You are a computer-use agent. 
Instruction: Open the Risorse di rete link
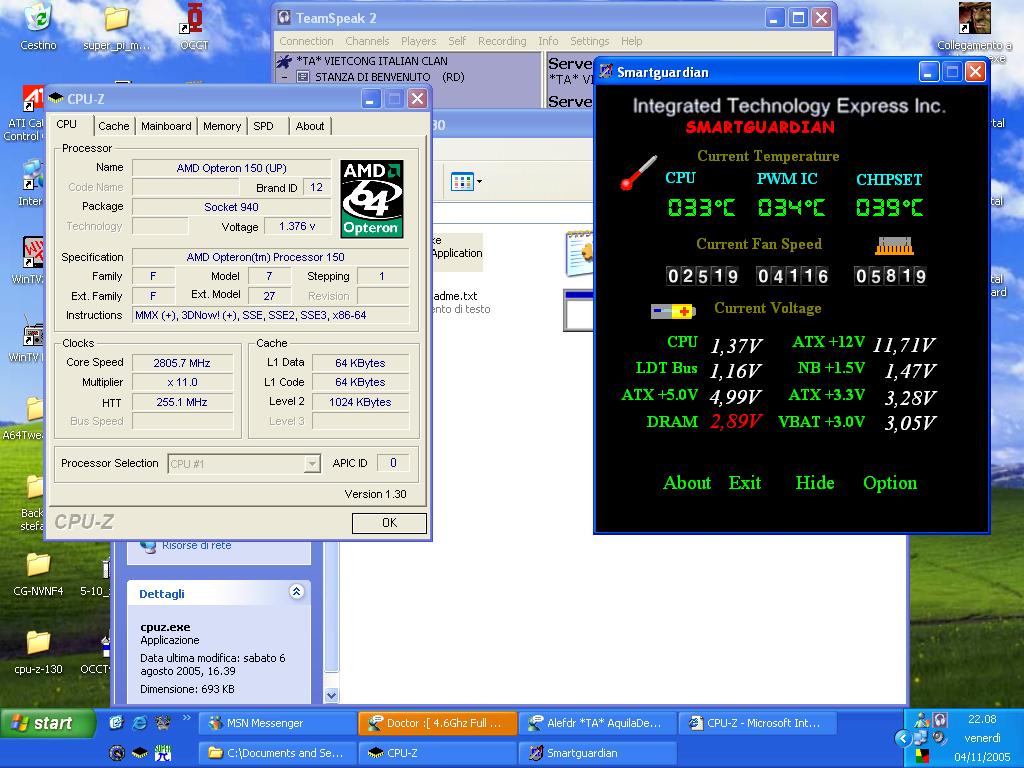click(x=197, y=545)
